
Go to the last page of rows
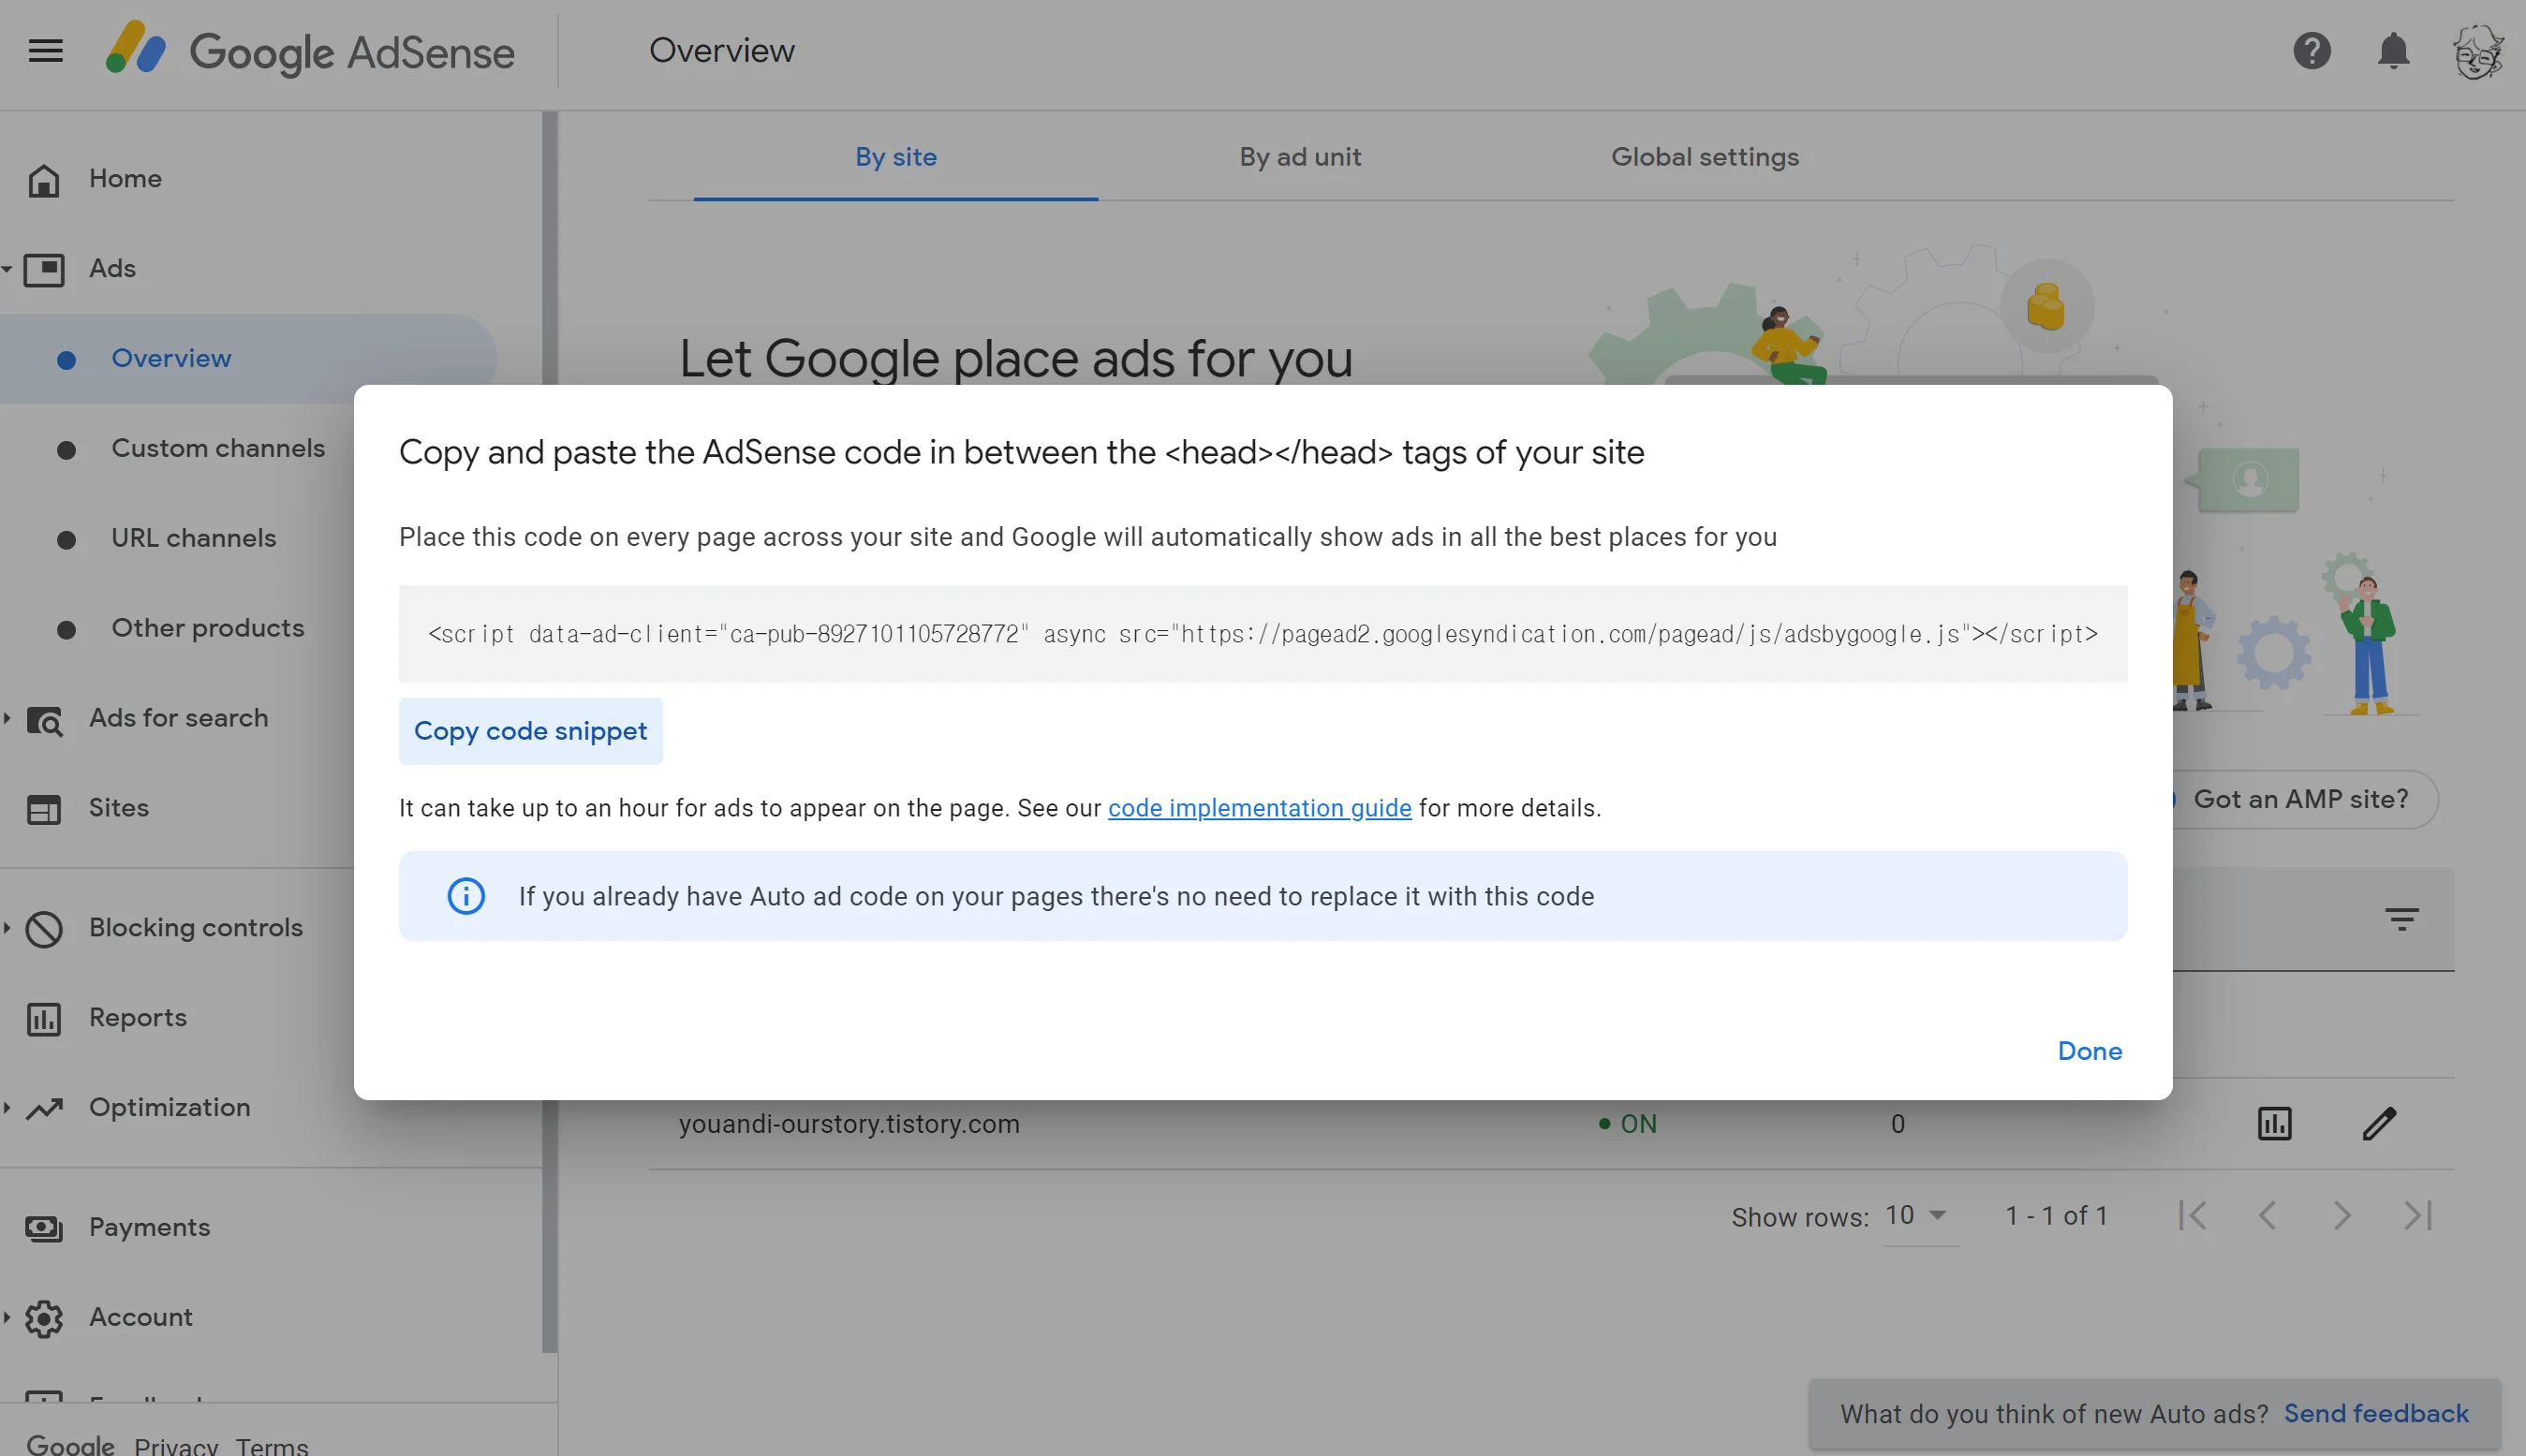[x=2418, y=1215]
